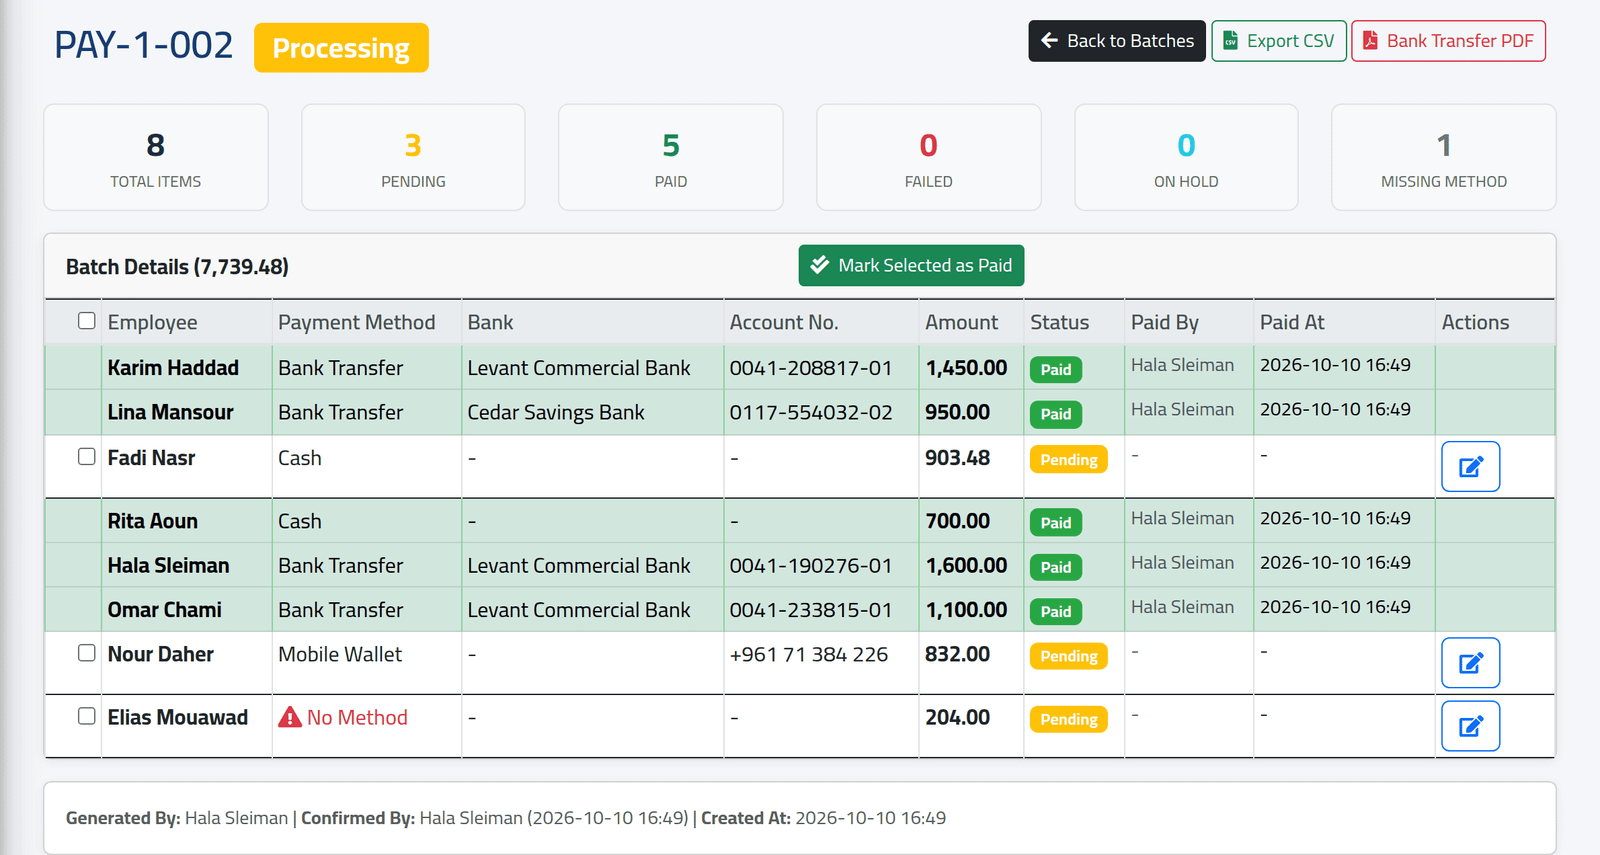1600x855 pixels.
Task: Click the Processing status badge
Action: tap(341, 48)
